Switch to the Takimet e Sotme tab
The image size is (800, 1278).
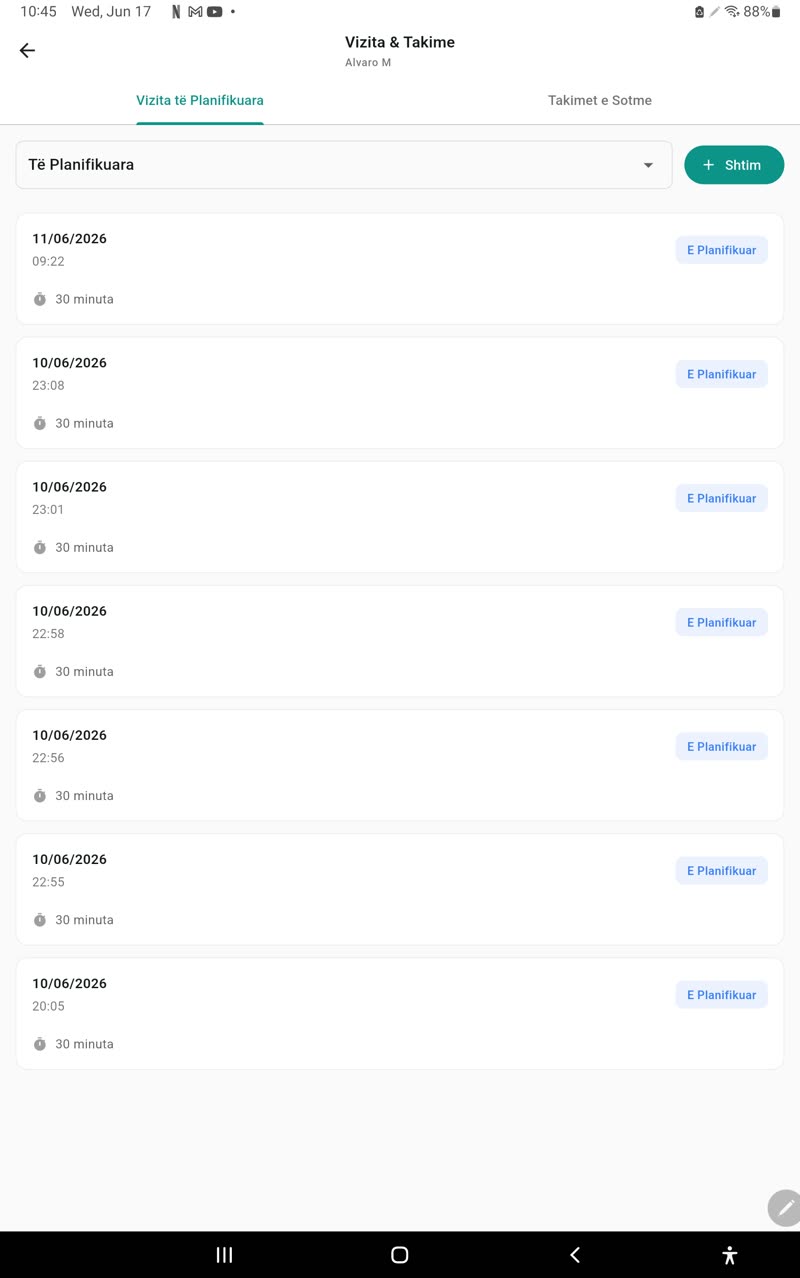point(600,101)
